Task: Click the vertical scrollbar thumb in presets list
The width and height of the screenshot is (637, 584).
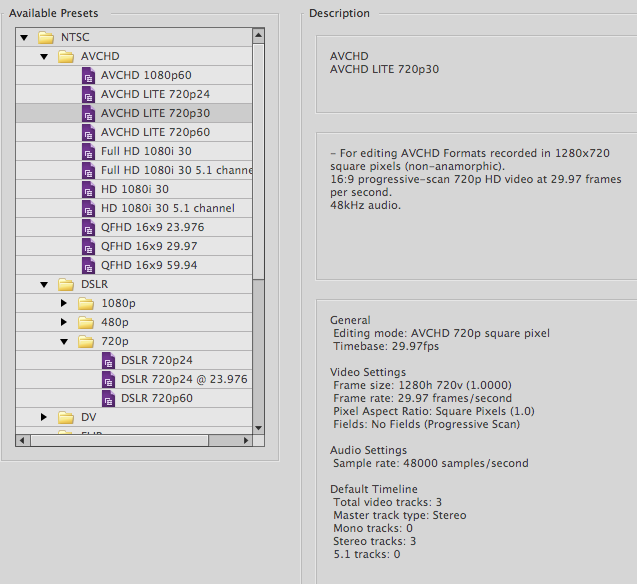Action: tap(258, 162)
